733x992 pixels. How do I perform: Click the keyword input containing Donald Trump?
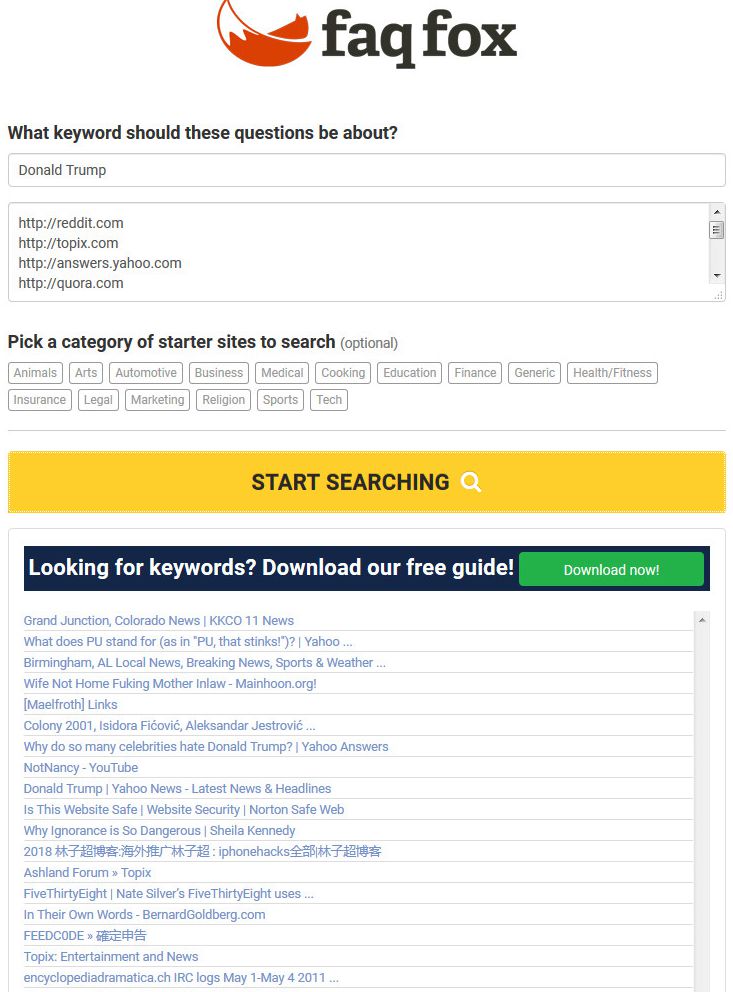click(367, 170)
